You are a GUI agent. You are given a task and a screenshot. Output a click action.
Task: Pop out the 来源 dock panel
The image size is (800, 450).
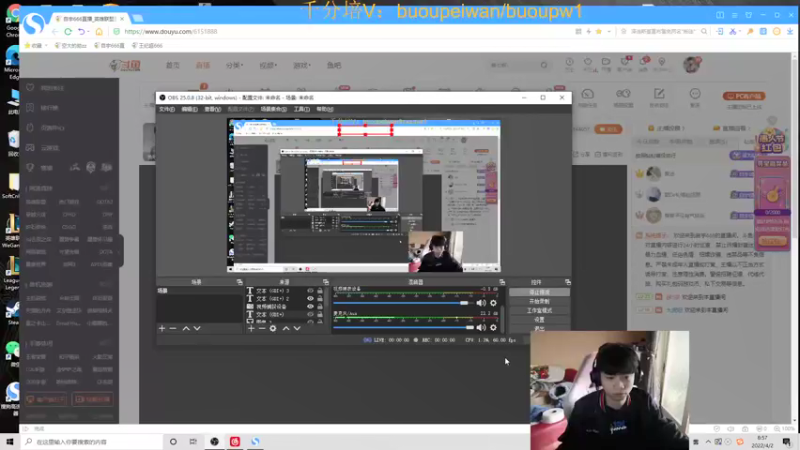326,282
